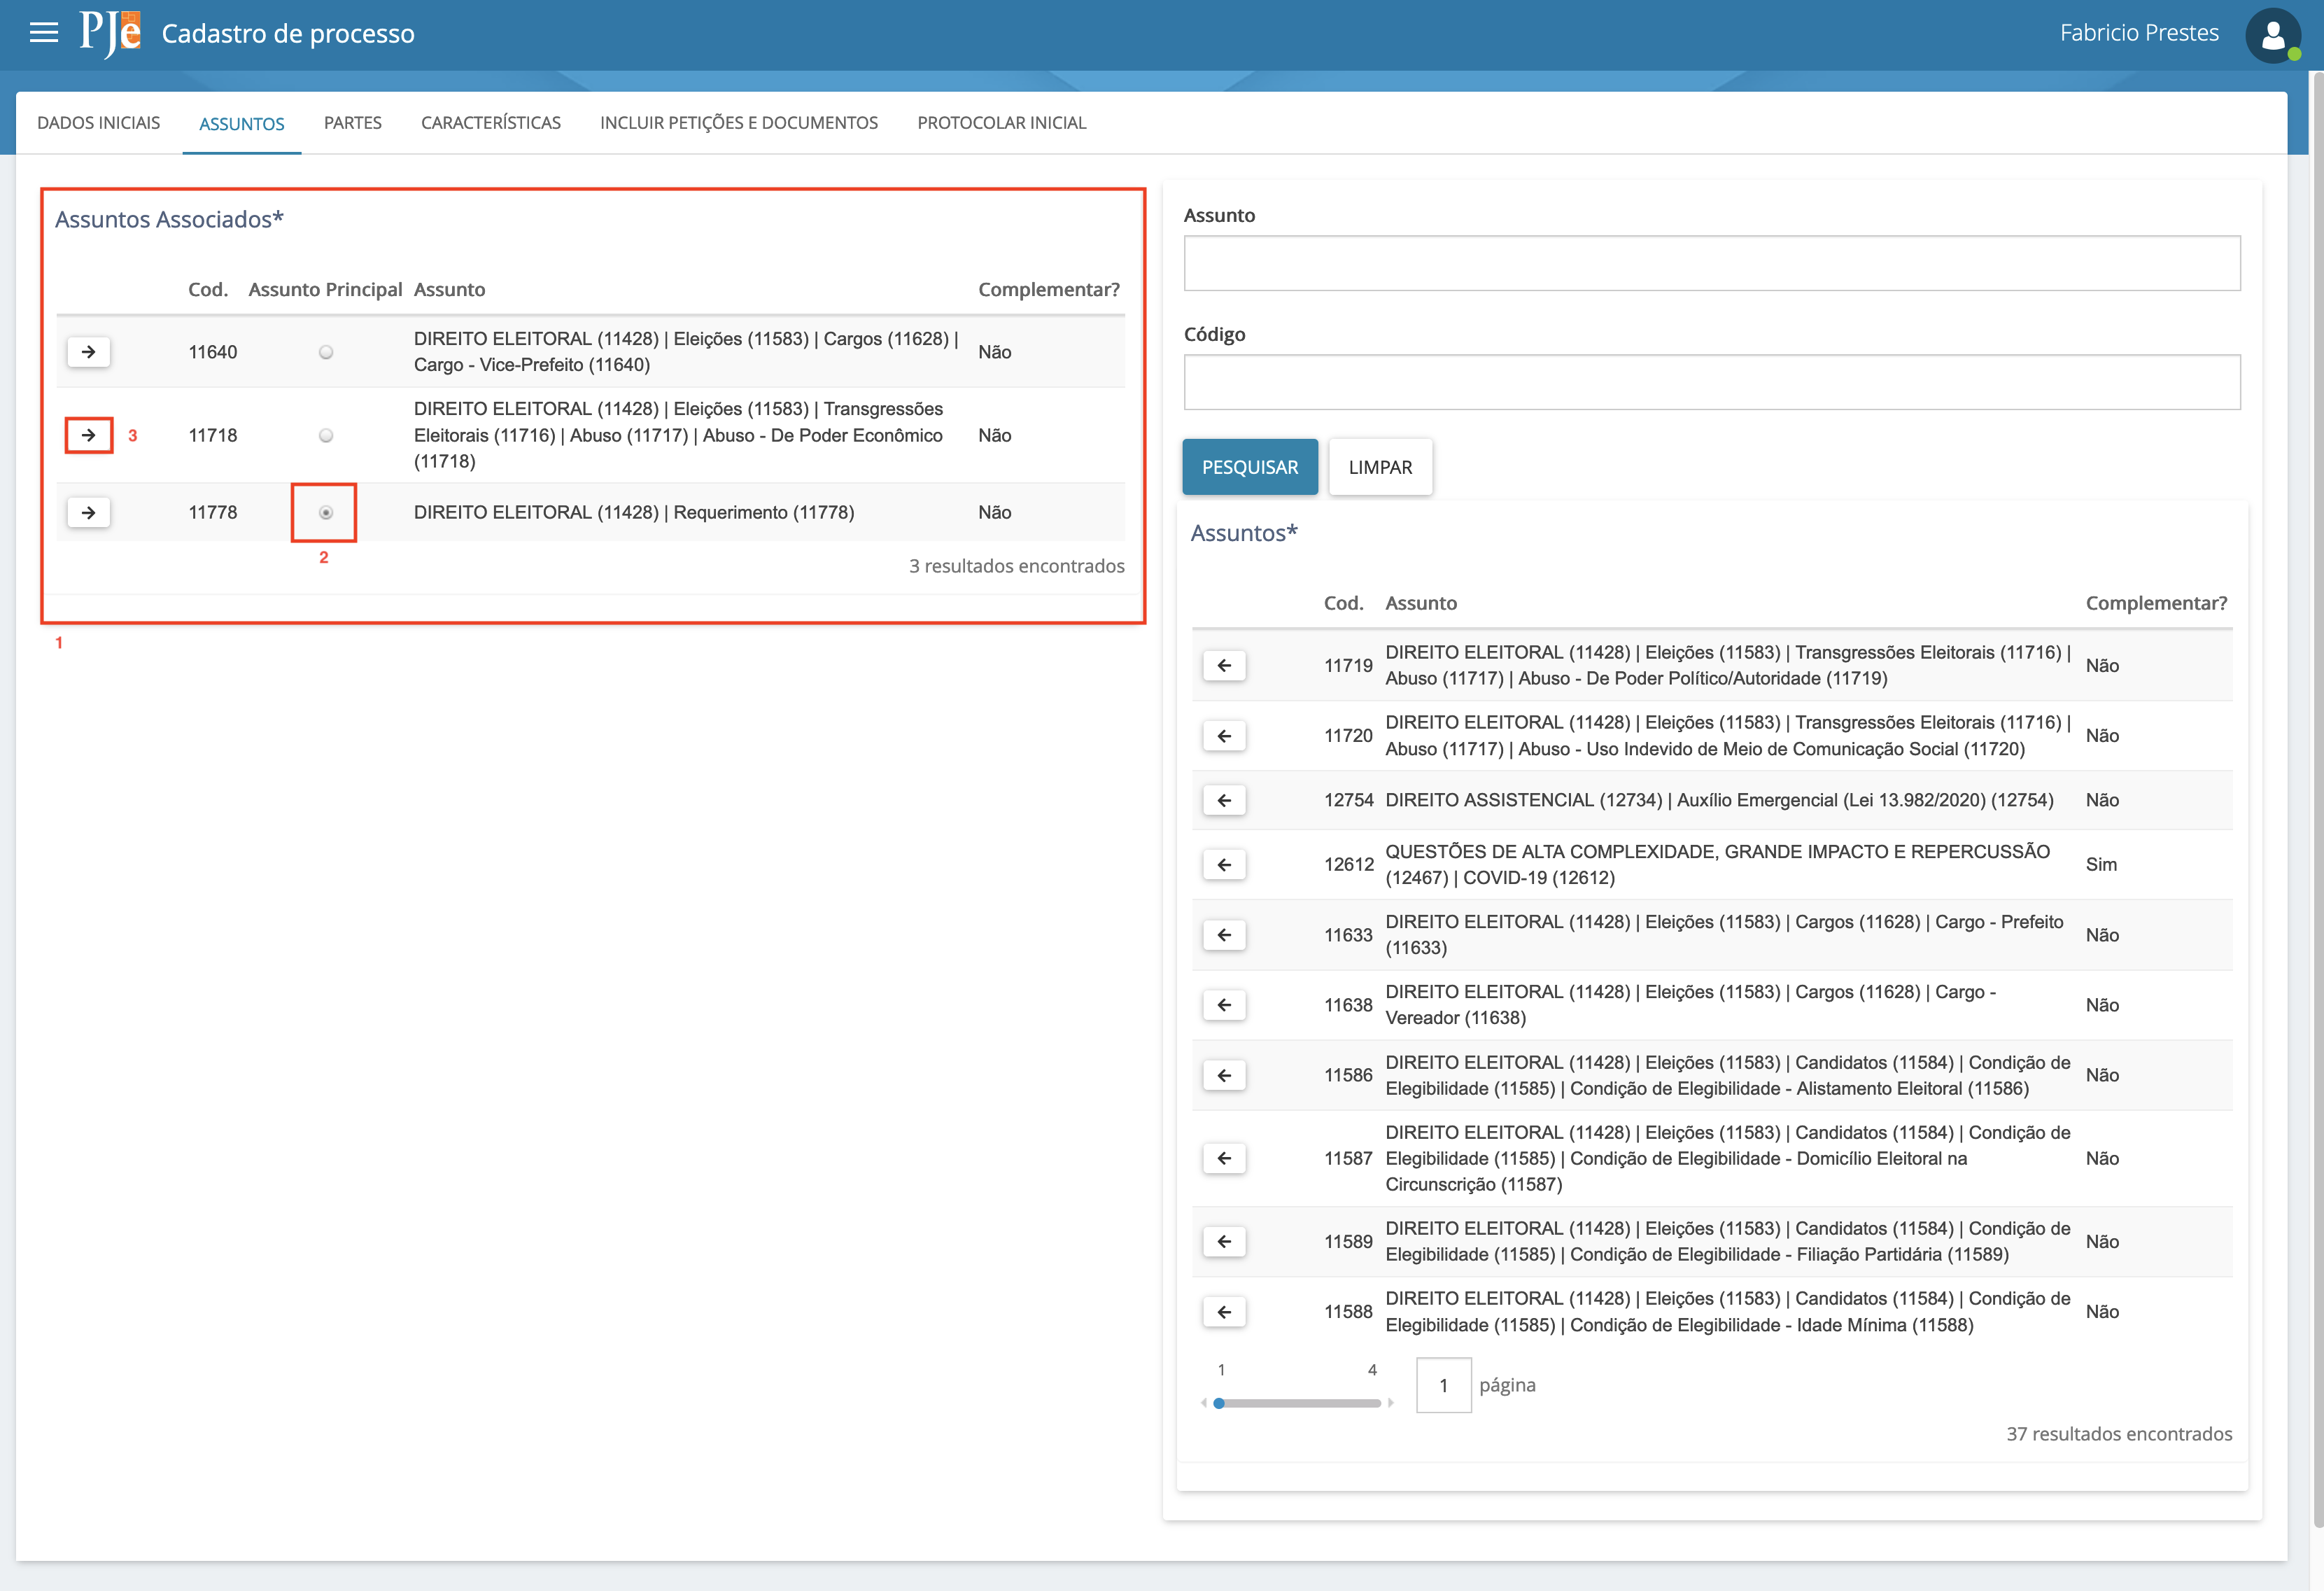Click the slider max page label 4
2324x1591 pixels.
point(1372,1370)
